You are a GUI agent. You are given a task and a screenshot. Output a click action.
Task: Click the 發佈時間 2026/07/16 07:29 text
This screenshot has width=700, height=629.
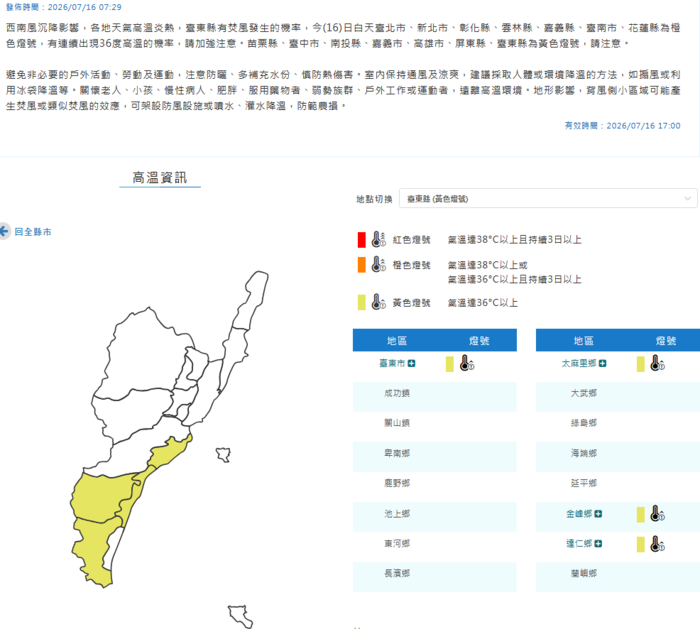(x=63, y=7)
